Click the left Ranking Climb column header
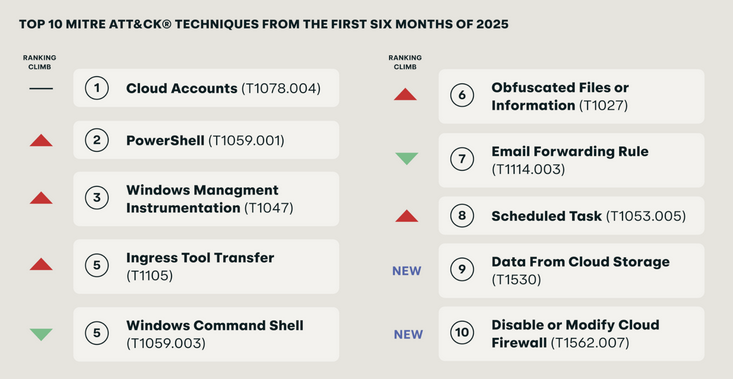 click(39, 62)
